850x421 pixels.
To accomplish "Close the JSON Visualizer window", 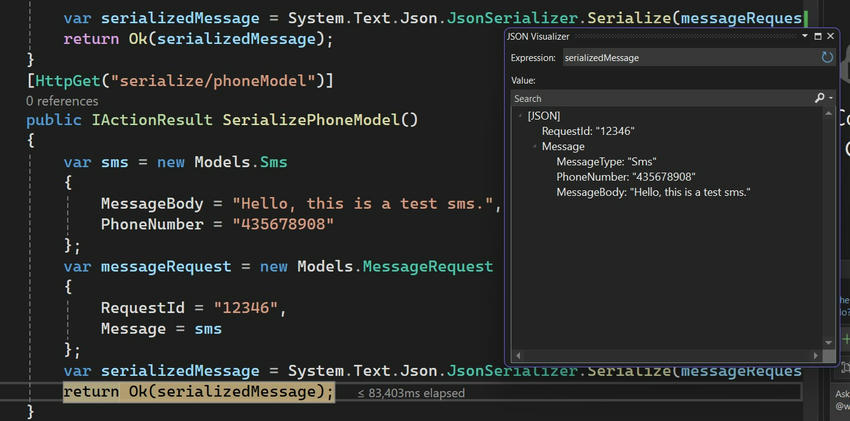I will pyautogui.click(x=830, y=36).
